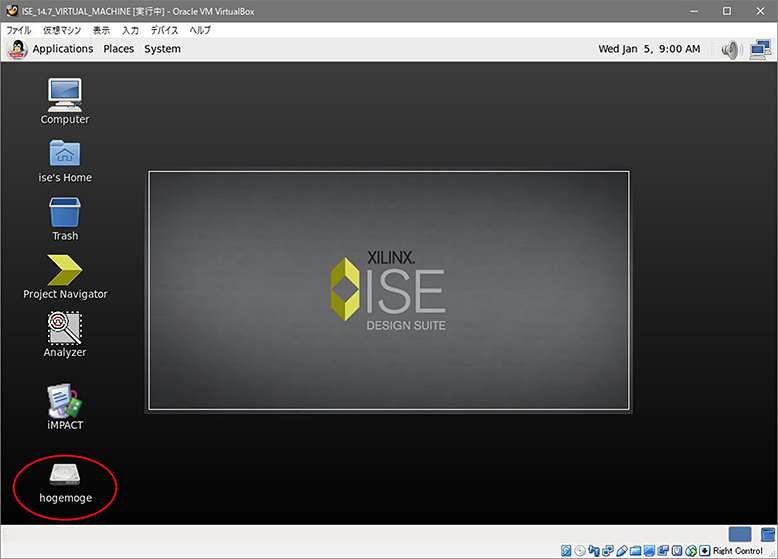Open the ヘルプ menu
The image size is (778, 559).
point(200,30)
